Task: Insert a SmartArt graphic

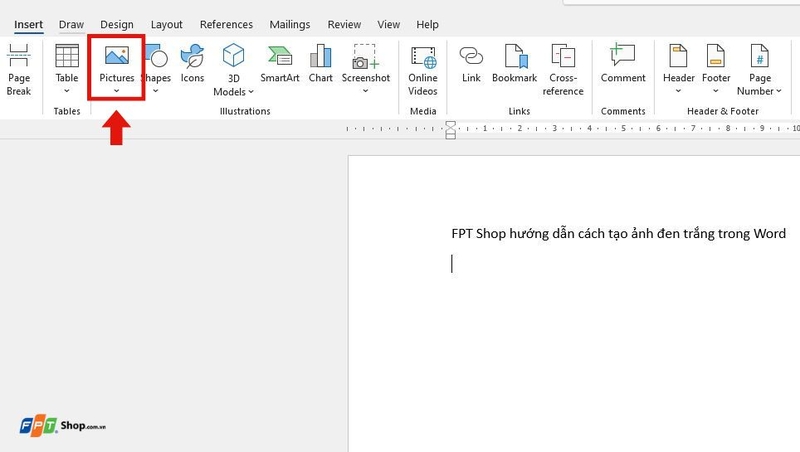Action: [280, 64]
